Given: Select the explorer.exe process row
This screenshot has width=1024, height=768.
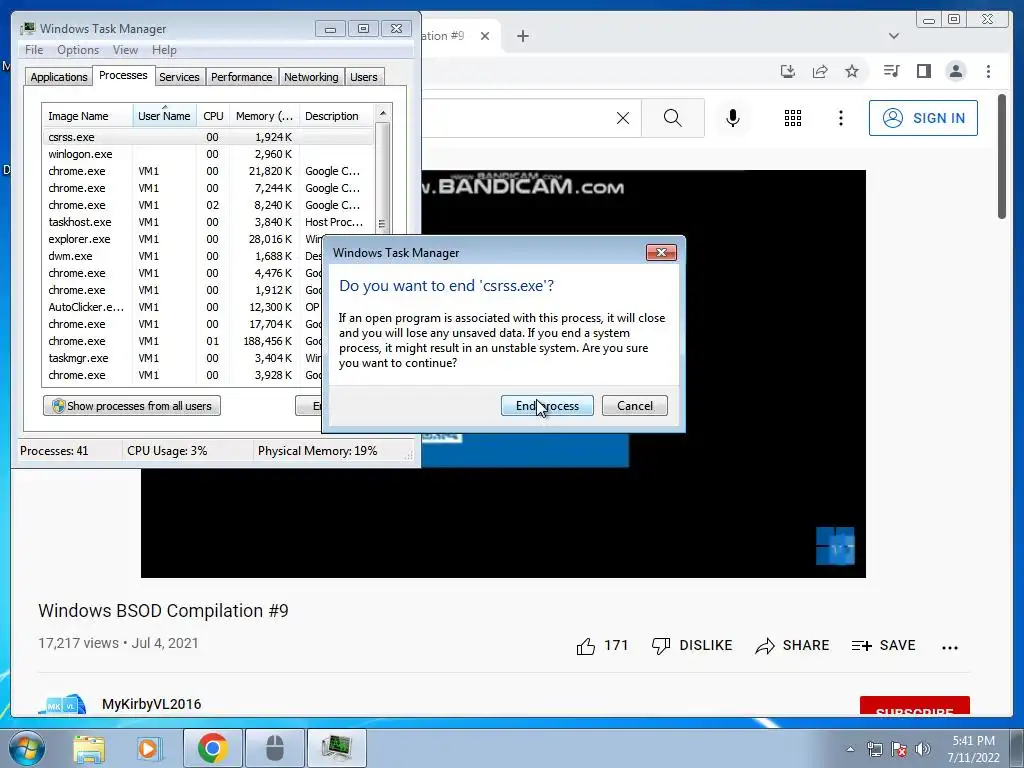Looking at the screenshot, I should [x=183, y=239].
